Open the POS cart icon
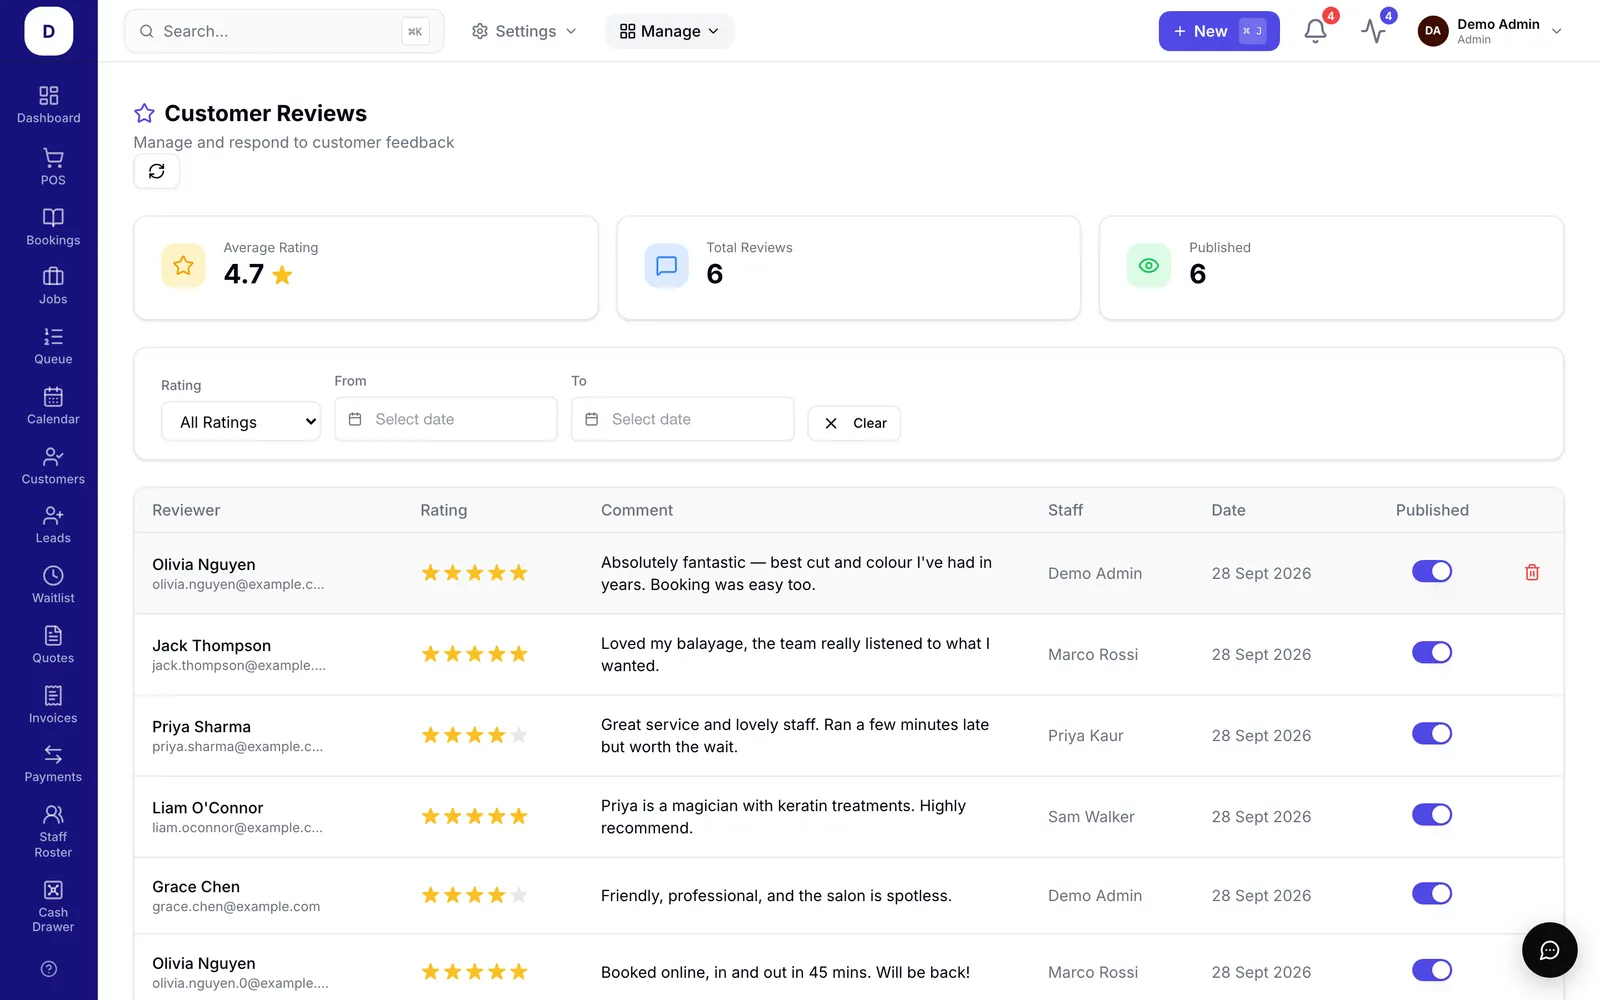1600x1000 pixels. coord(53,167)
